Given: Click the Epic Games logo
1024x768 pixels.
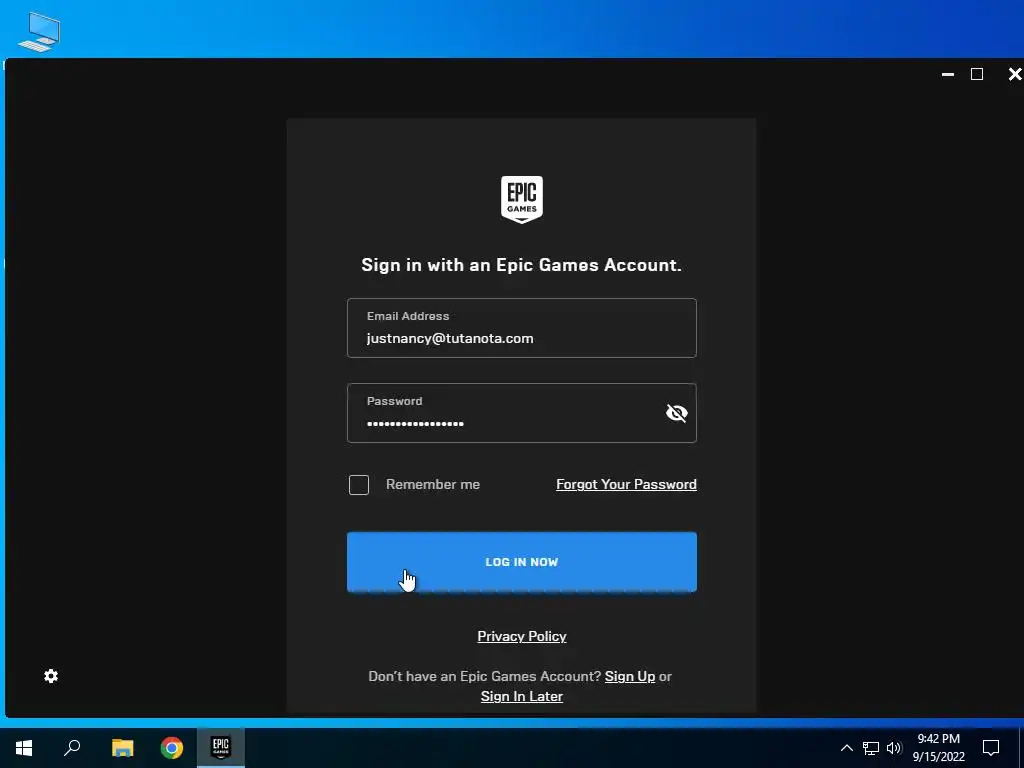Looking at the screenshot, I should 521,199.
